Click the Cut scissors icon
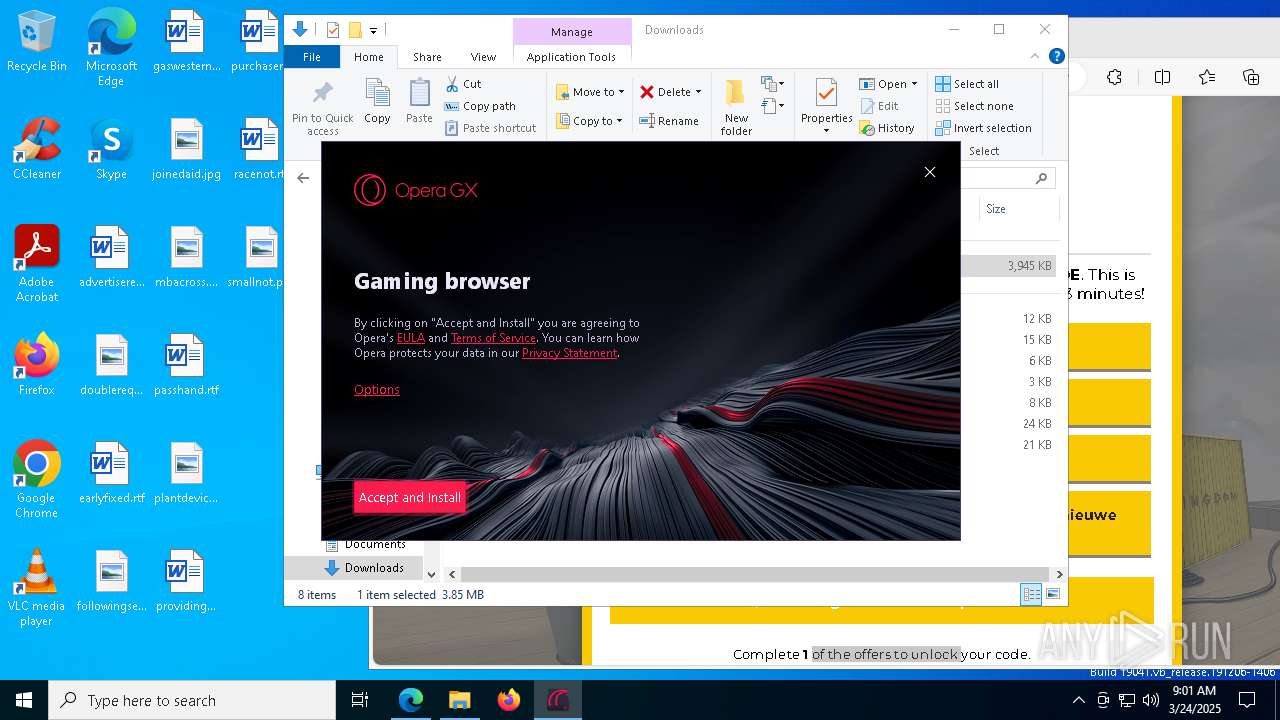The width and height of the screenshot is (1280, 720). (x=452, y=84)
